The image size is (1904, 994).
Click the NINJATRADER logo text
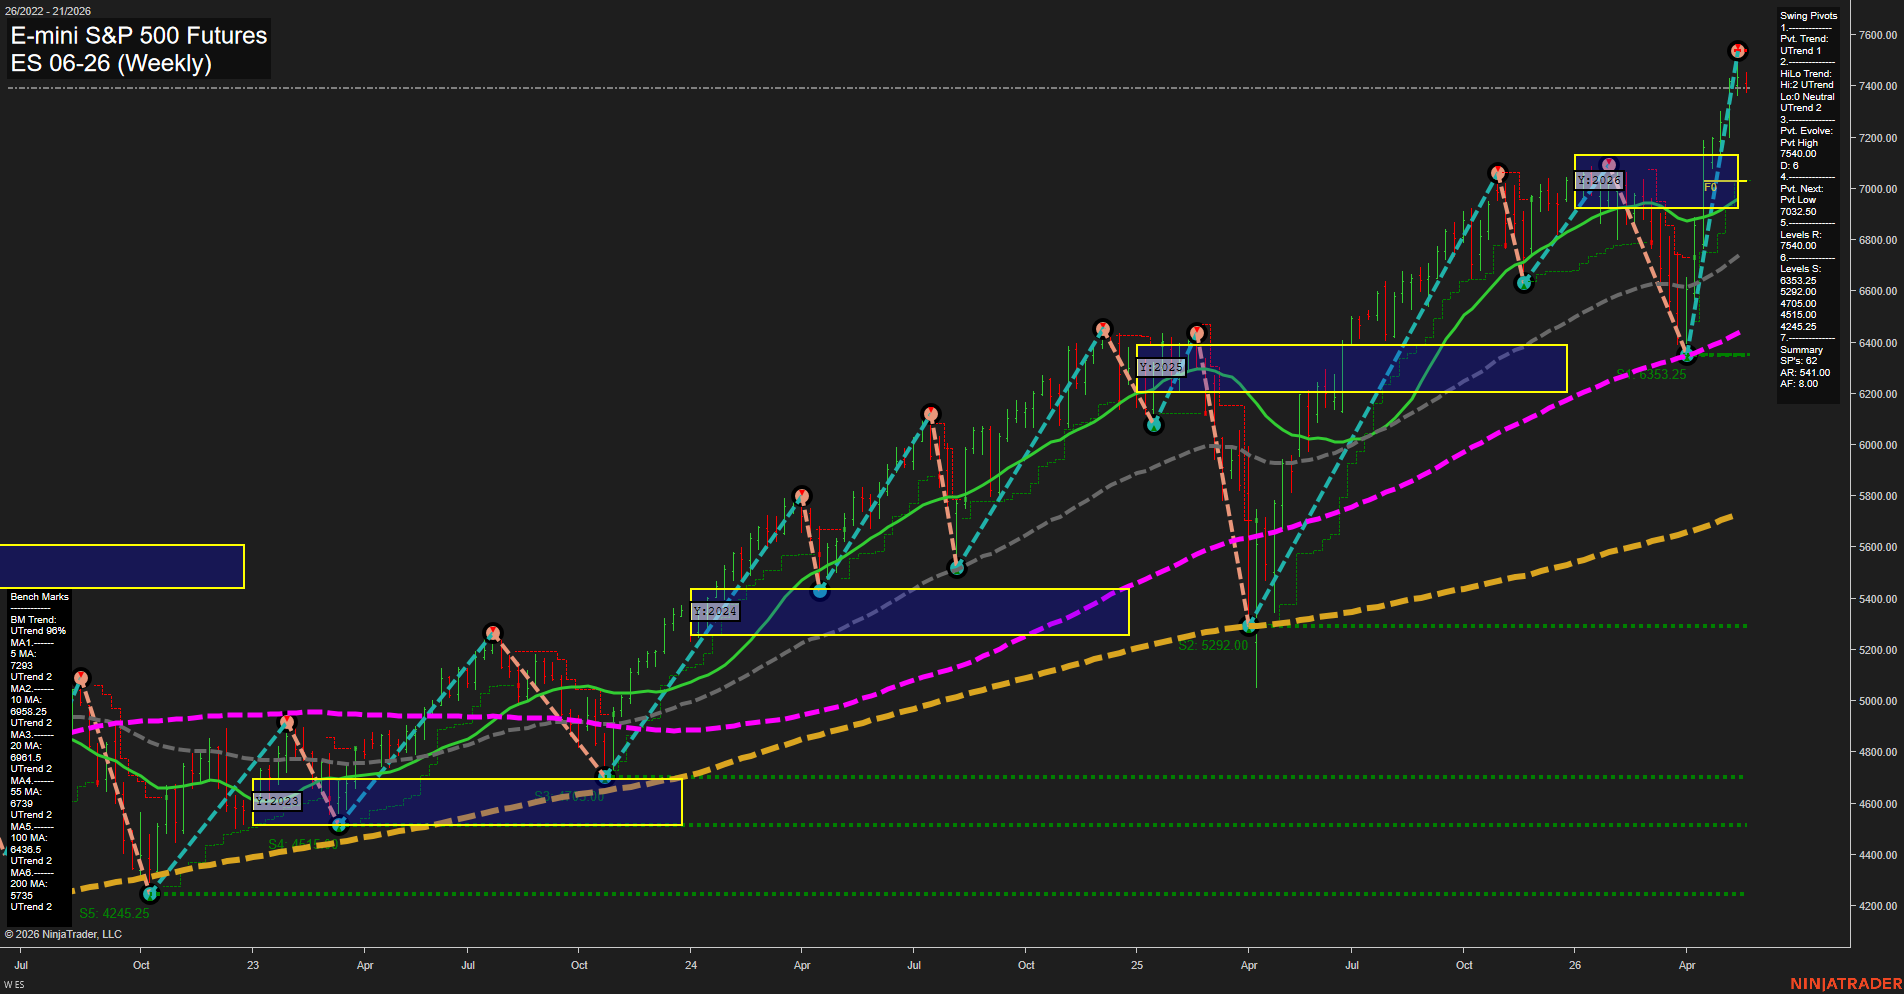[x=1846, y=984]
